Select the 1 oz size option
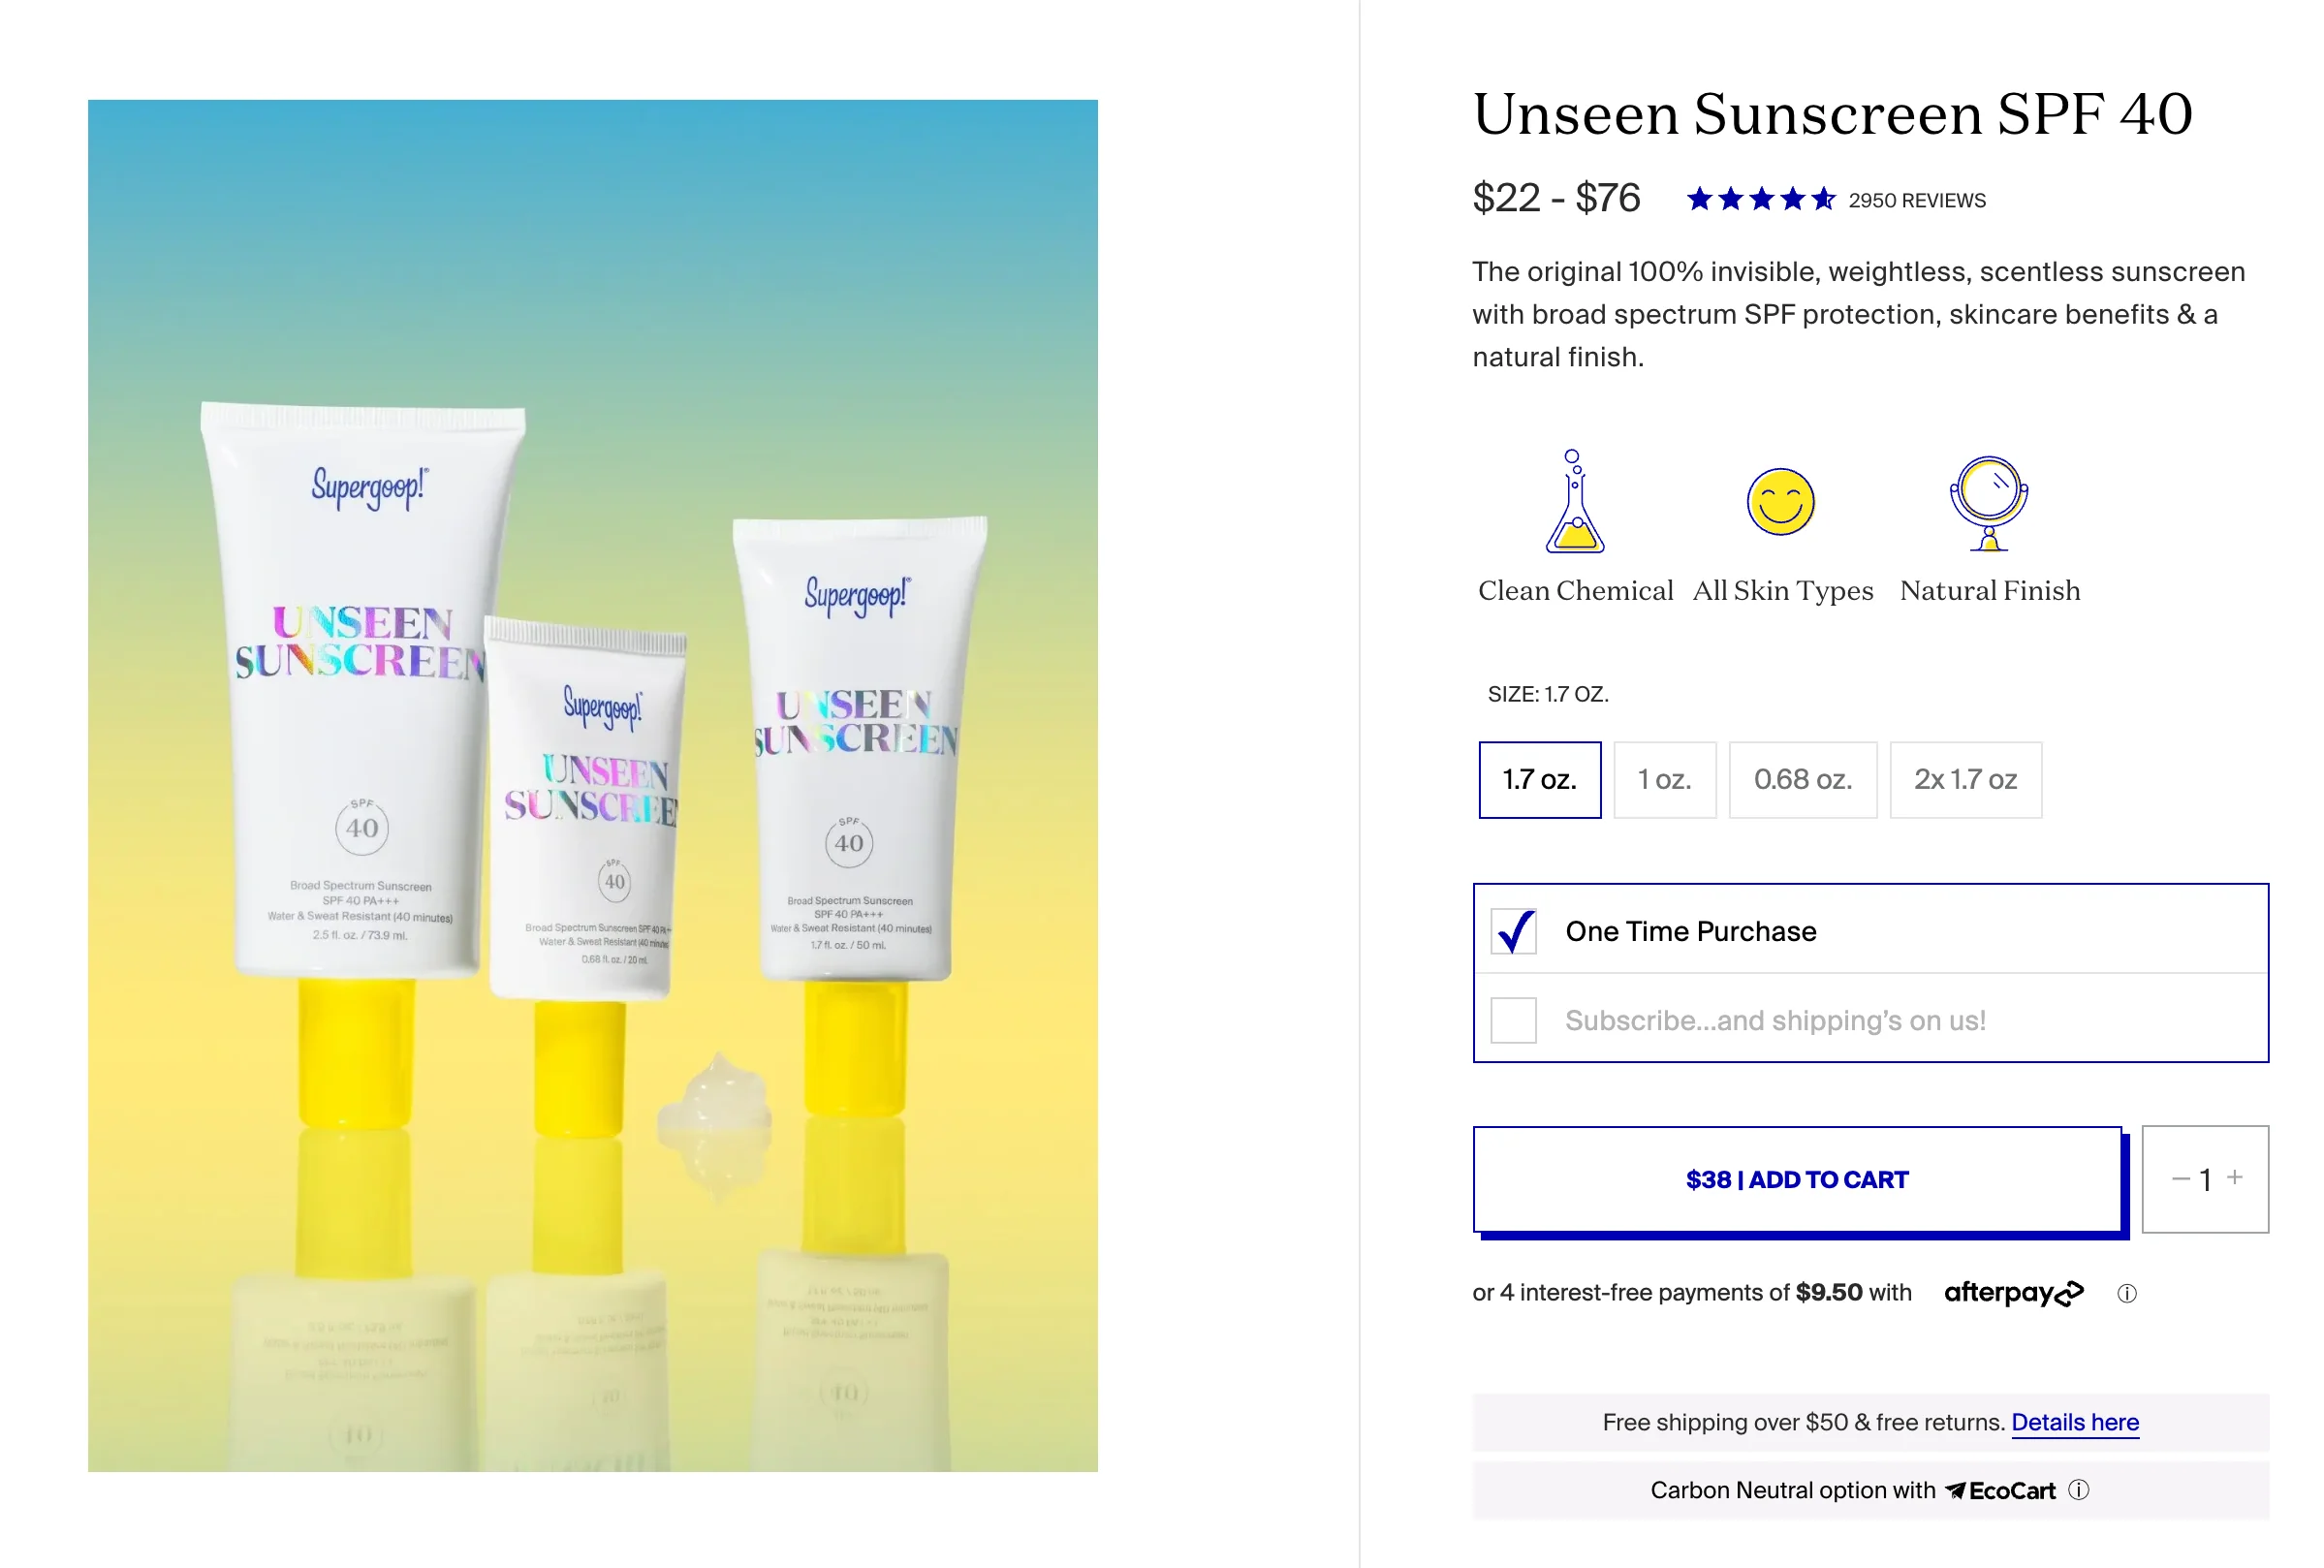 click(1659, 779)
